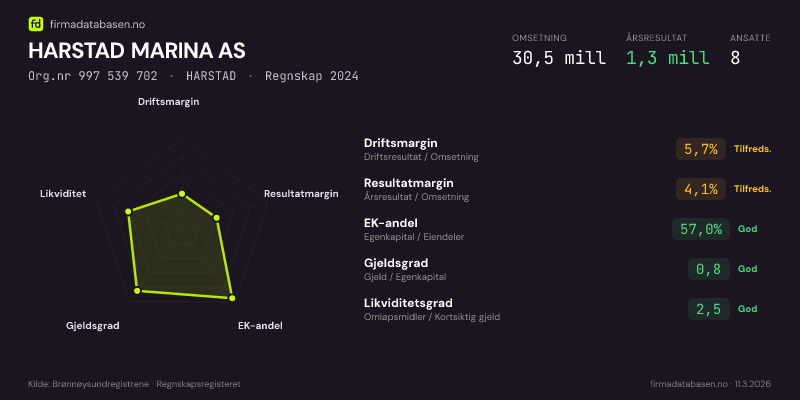Screen dimensions: 800x400
Task: Click the 4,1% Resultatmargin value badge
Action: (701, 189)
